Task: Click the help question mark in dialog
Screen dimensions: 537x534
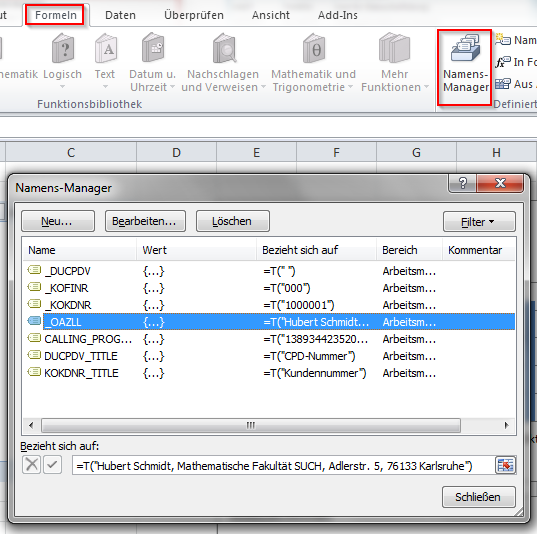Action: 462,183
